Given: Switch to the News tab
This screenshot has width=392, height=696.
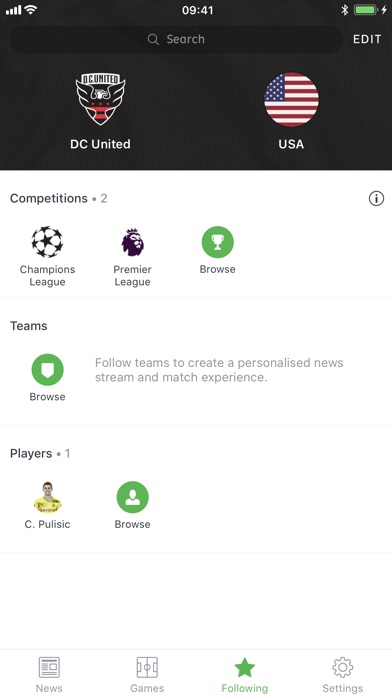Looking at the screenshot, I should pyautogui.click(x=49, y=675).
